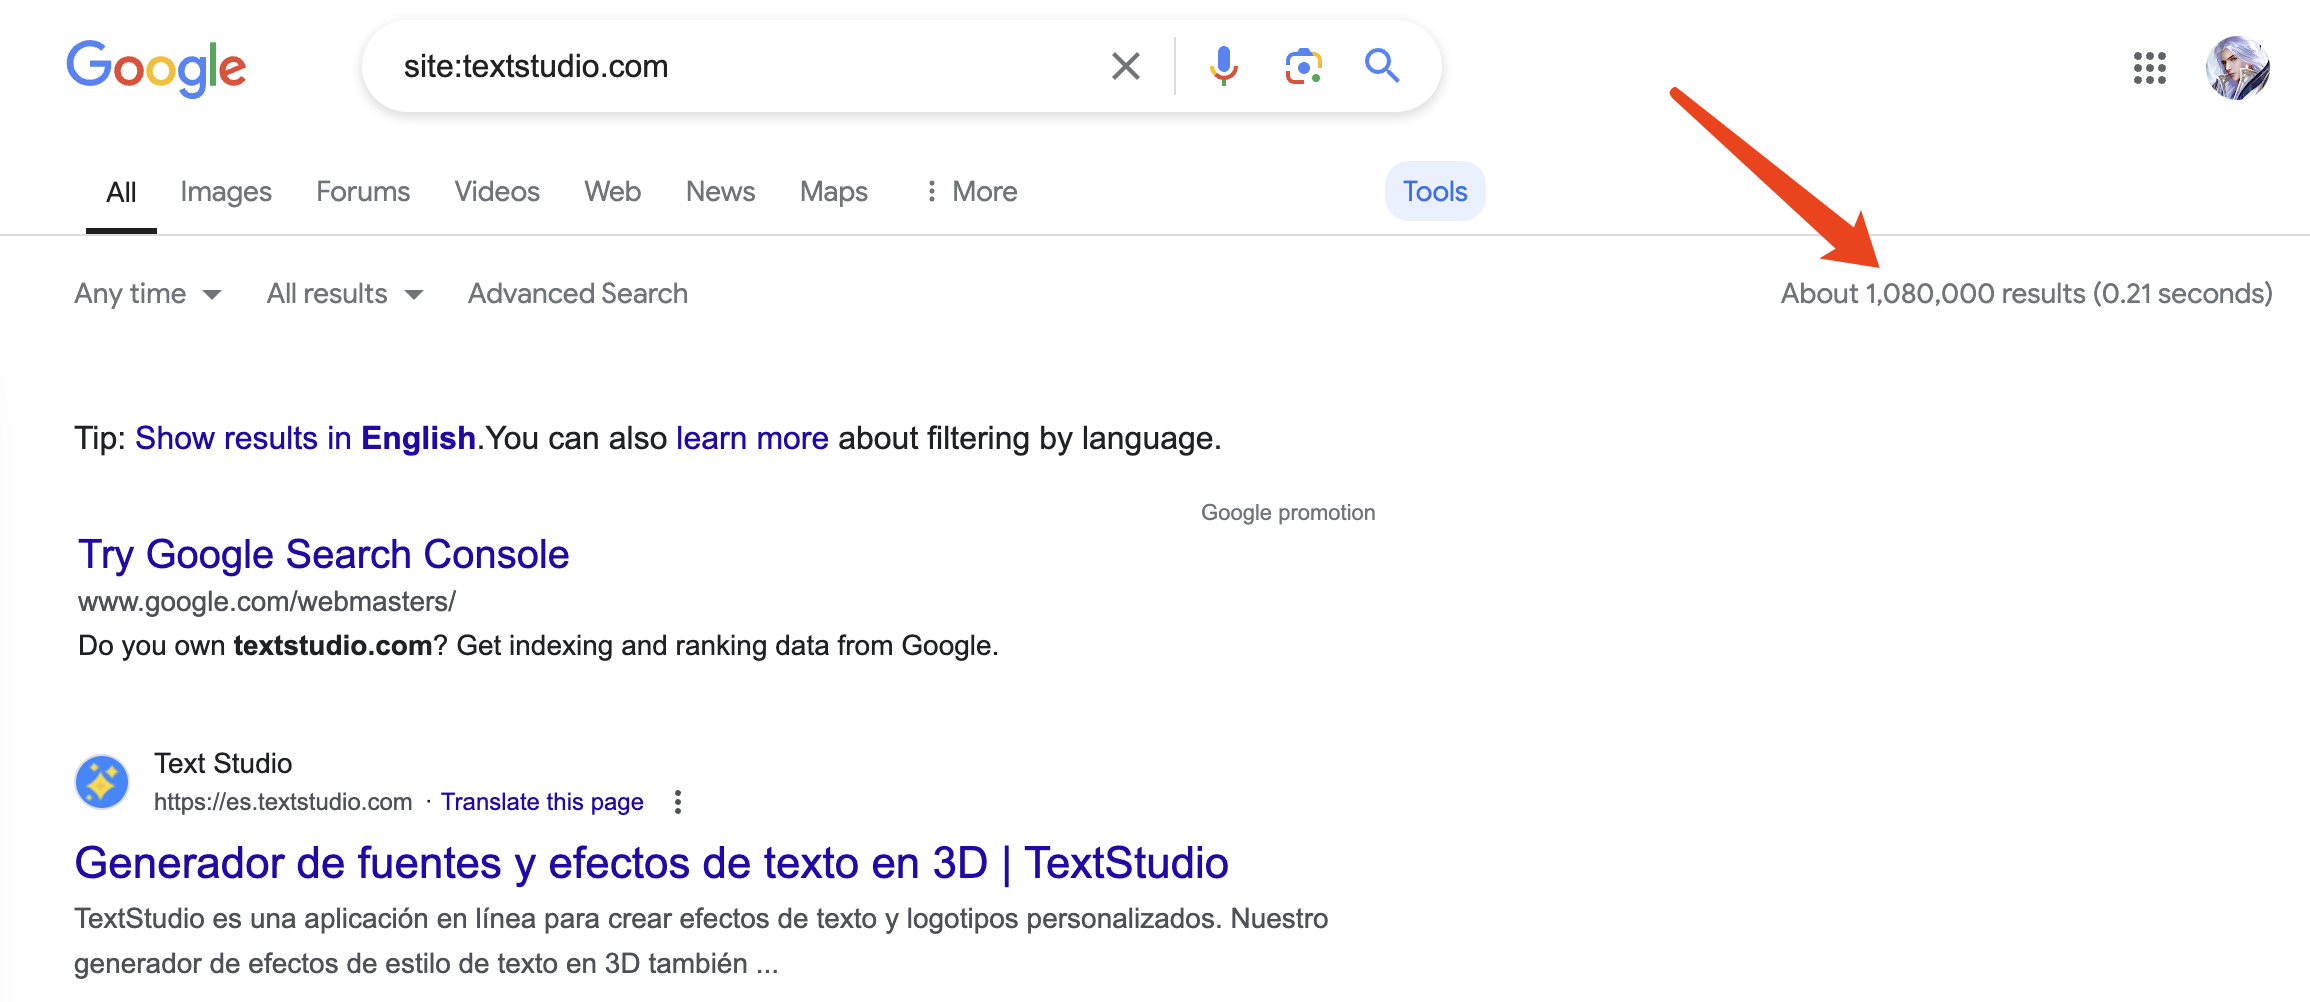
Task: Open the three-dot menu for Text Studio result
Action: pos(678,802)
